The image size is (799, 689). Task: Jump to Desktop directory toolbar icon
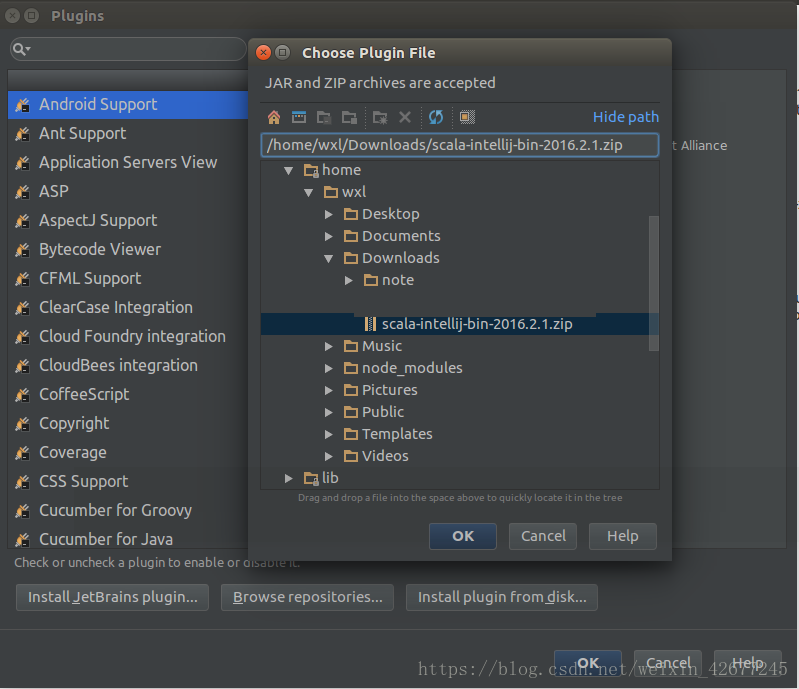click(299, 118)
